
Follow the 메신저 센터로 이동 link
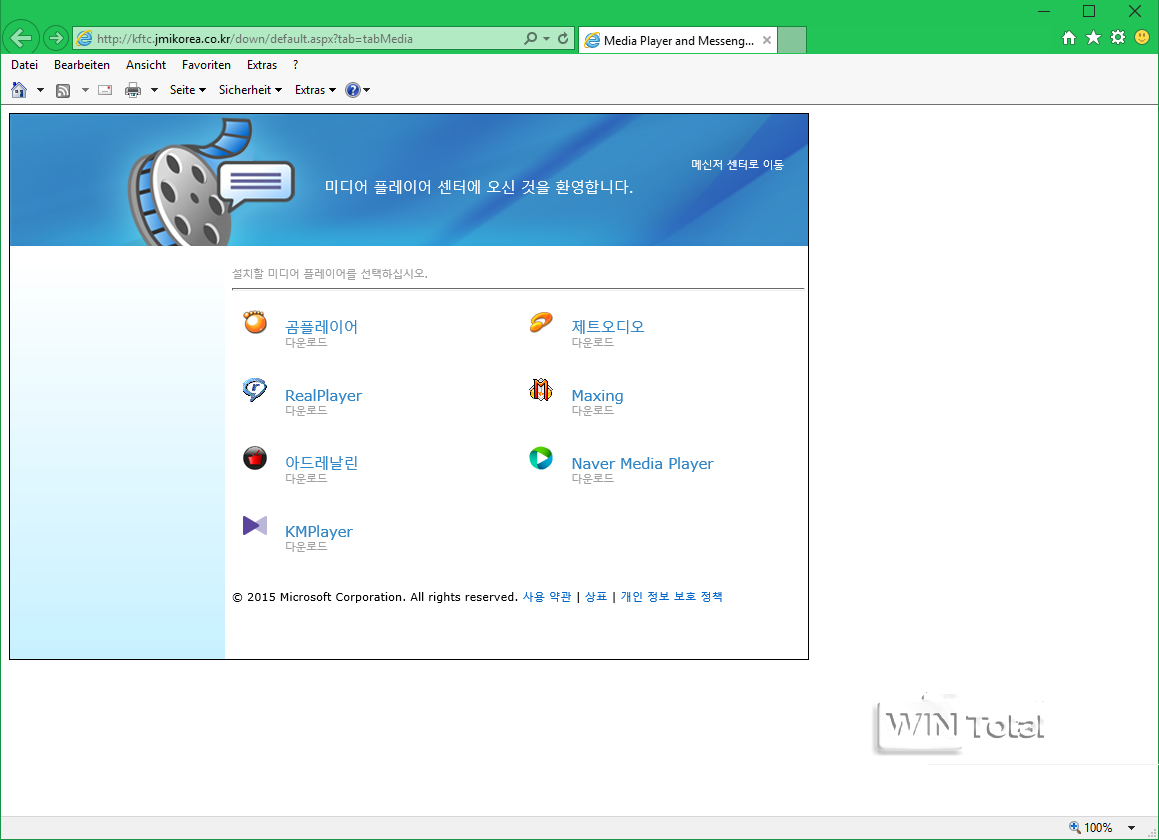point(737,164)
